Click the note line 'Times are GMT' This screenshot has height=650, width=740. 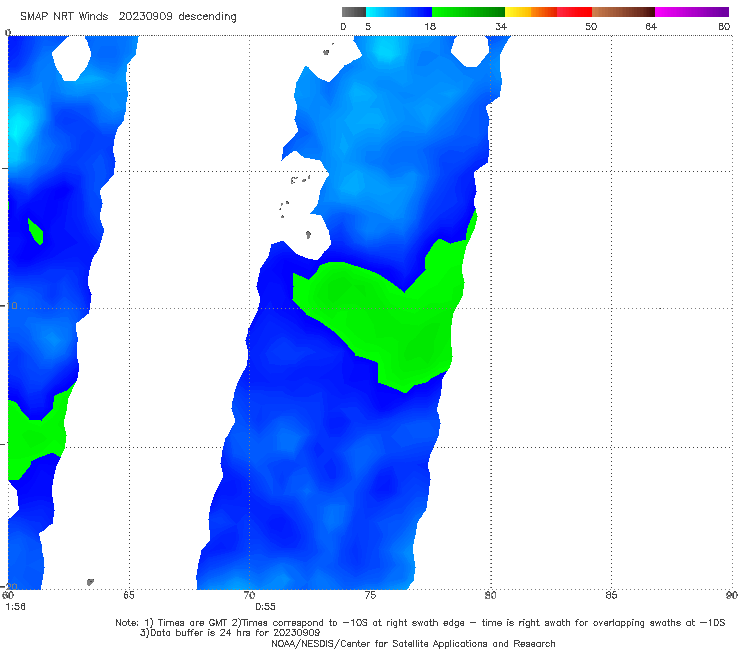[193, 623]
